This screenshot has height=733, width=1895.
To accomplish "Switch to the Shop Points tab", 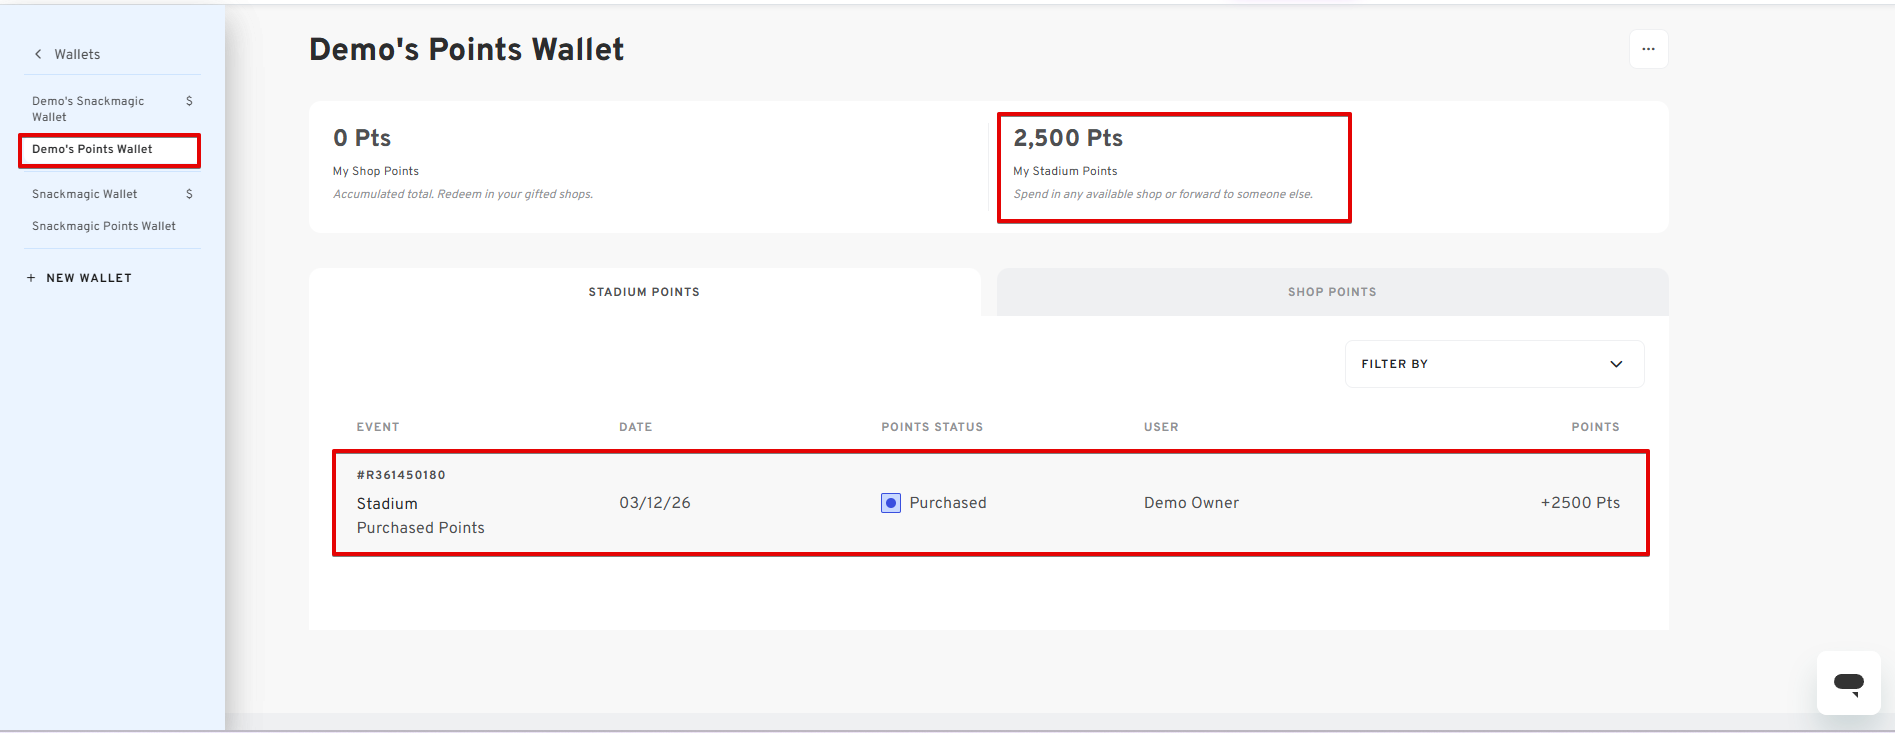I will [x=1331, y=292].
